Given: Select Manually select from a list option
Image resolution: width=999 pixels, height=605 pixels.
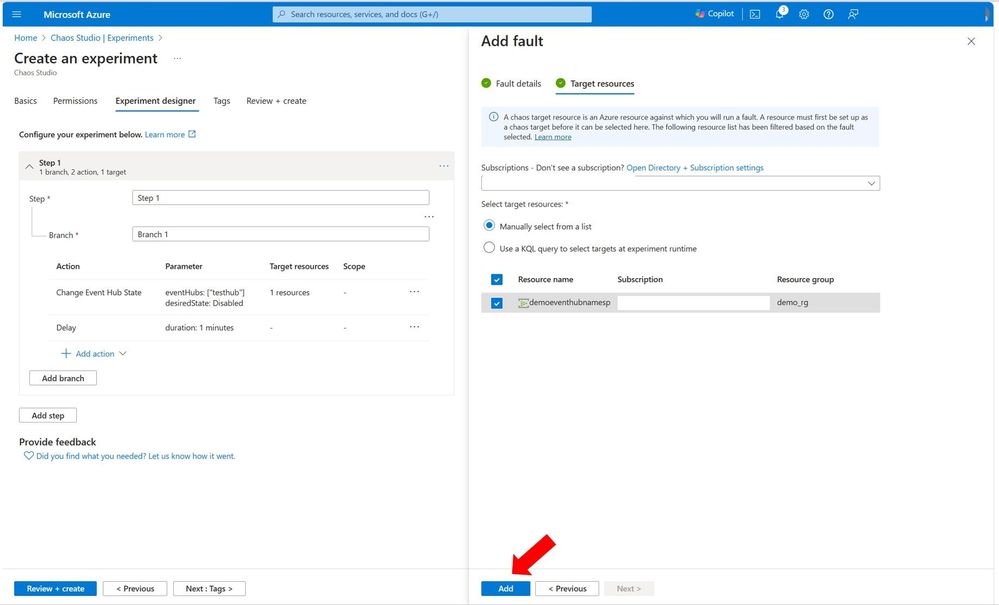Looking at the screenshot, I should 489,225.
